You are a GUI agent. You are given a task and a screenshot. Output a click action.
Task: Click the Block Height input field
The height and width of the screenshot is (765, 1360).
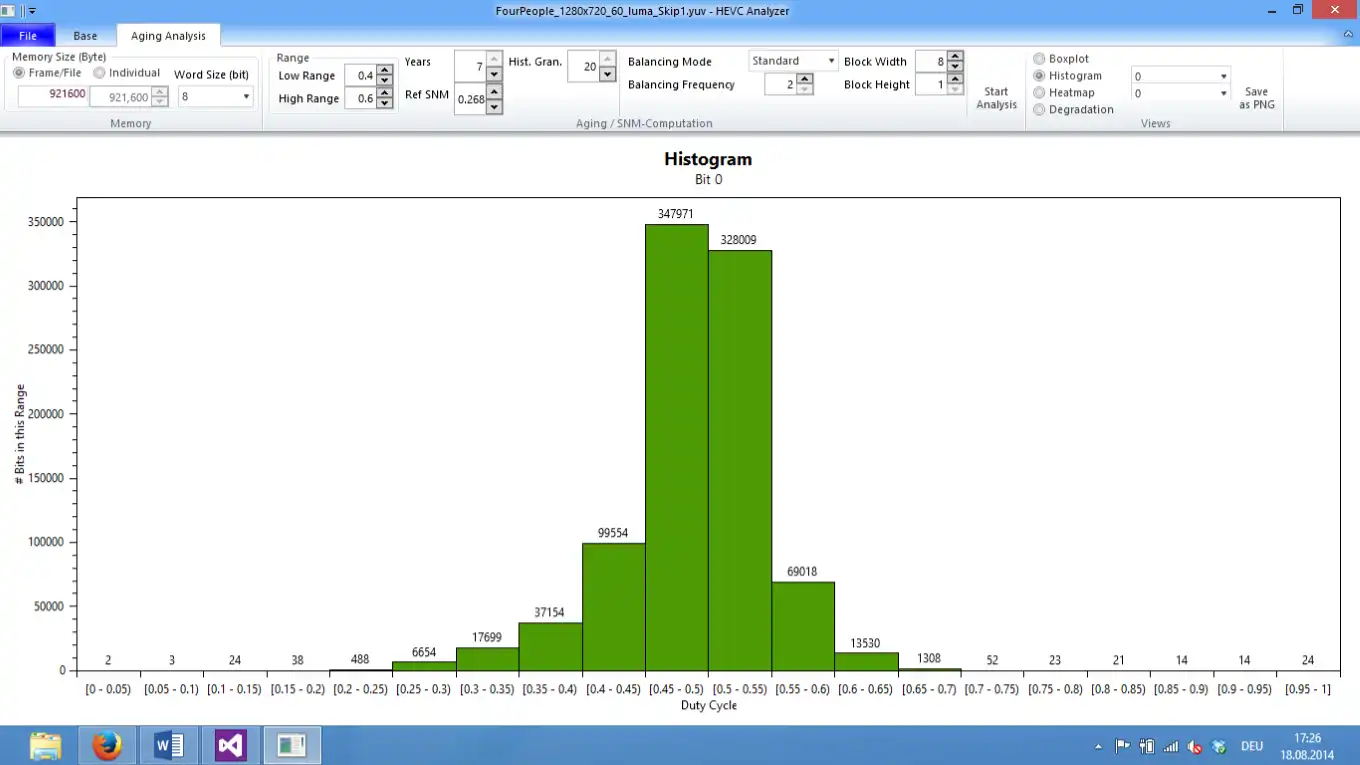tap(931, 85)
